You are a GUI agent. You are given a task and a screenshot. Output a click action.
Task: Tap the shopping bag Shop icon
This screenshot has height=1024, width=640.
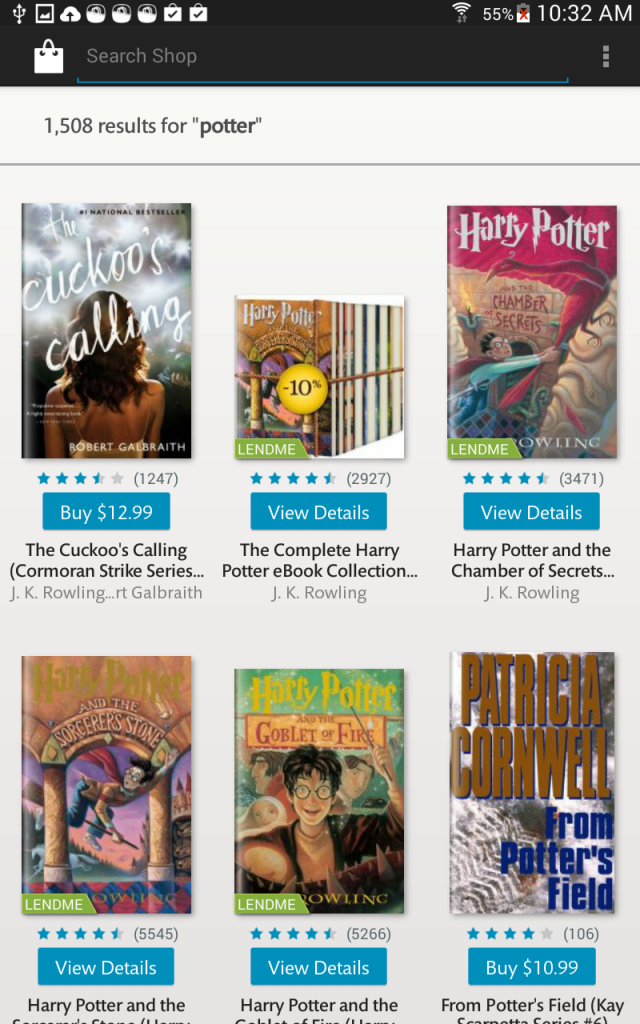tap(49, 56)
